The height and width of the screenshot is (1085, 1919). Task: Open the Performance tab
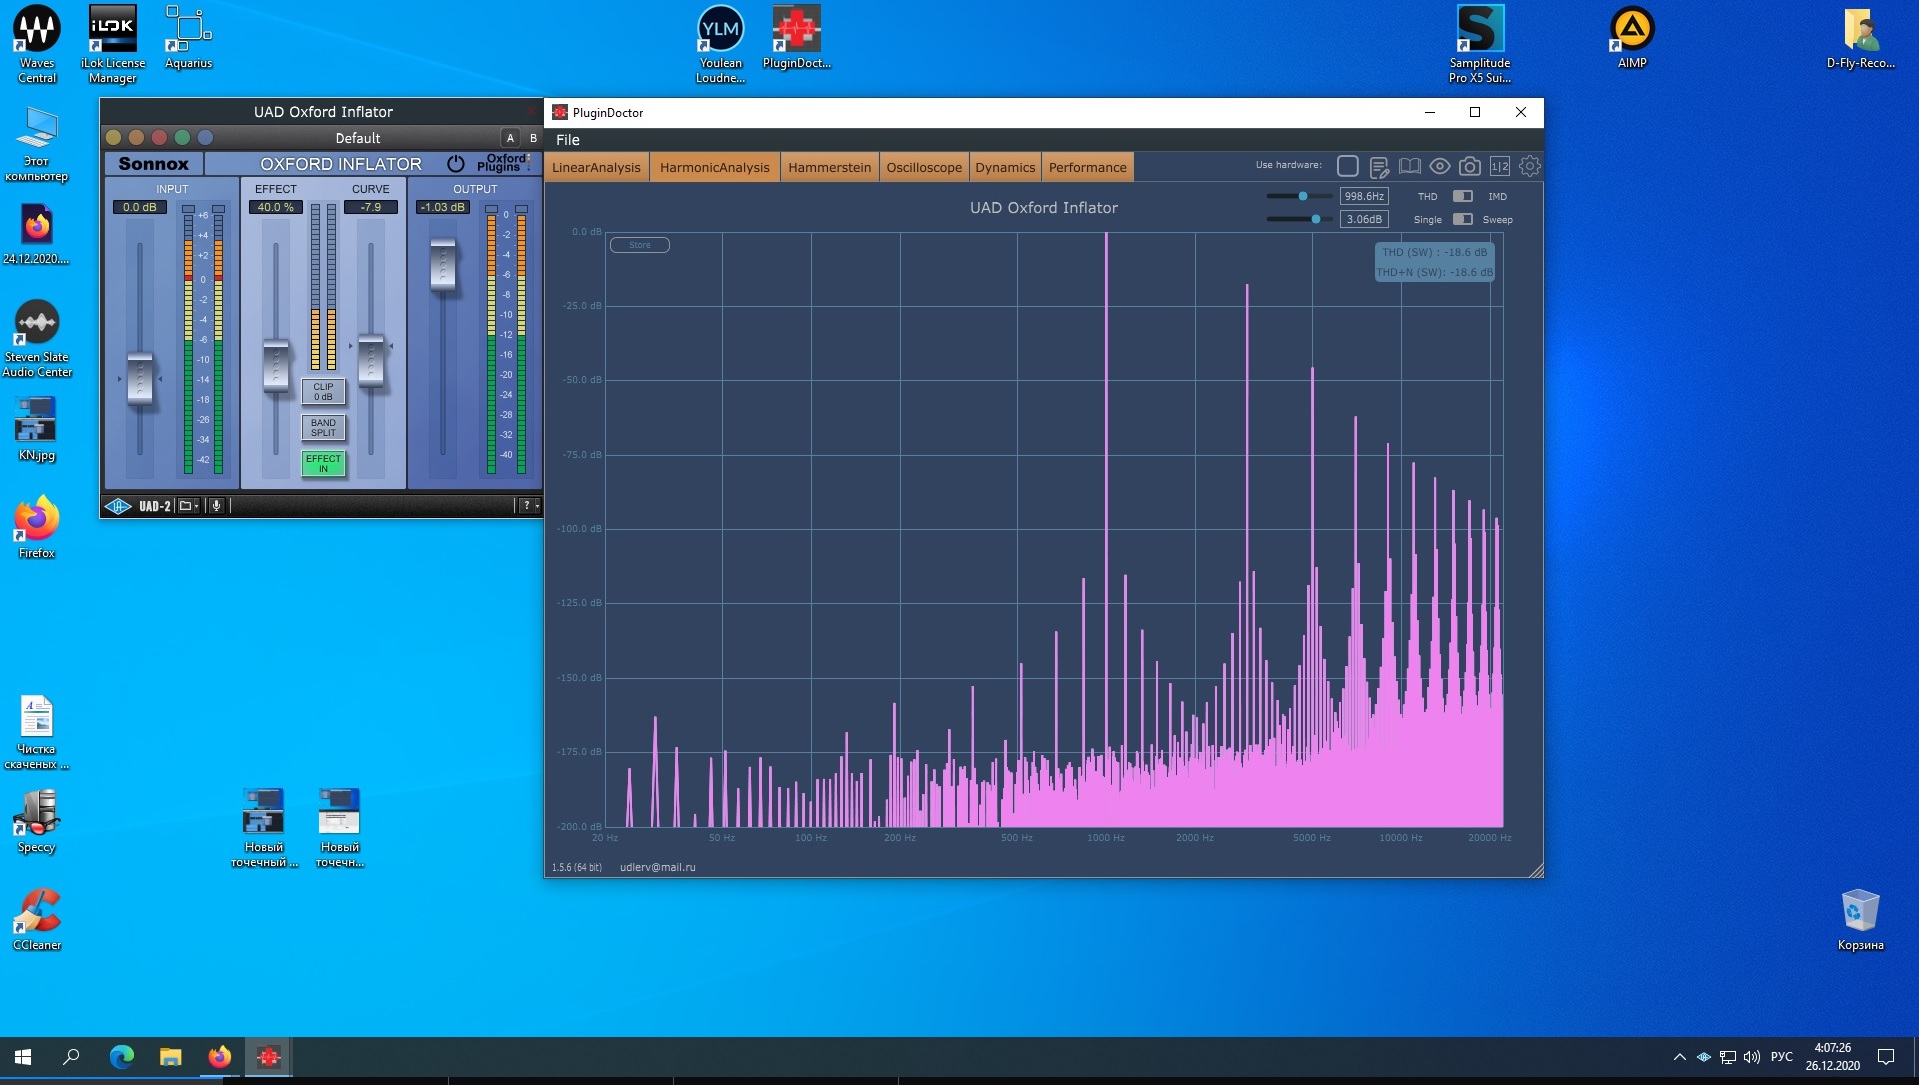1087,167
